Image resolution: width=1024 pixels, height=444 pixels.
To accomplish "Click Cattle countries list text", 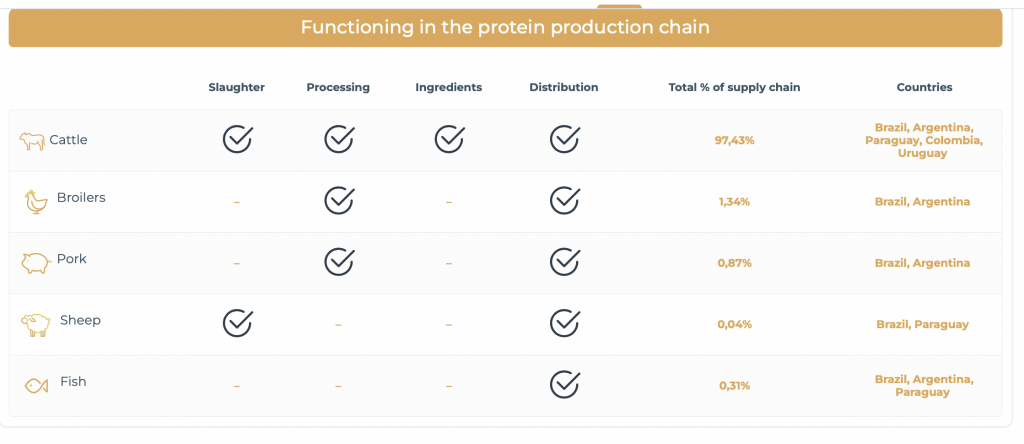I will tap(924, 140).
